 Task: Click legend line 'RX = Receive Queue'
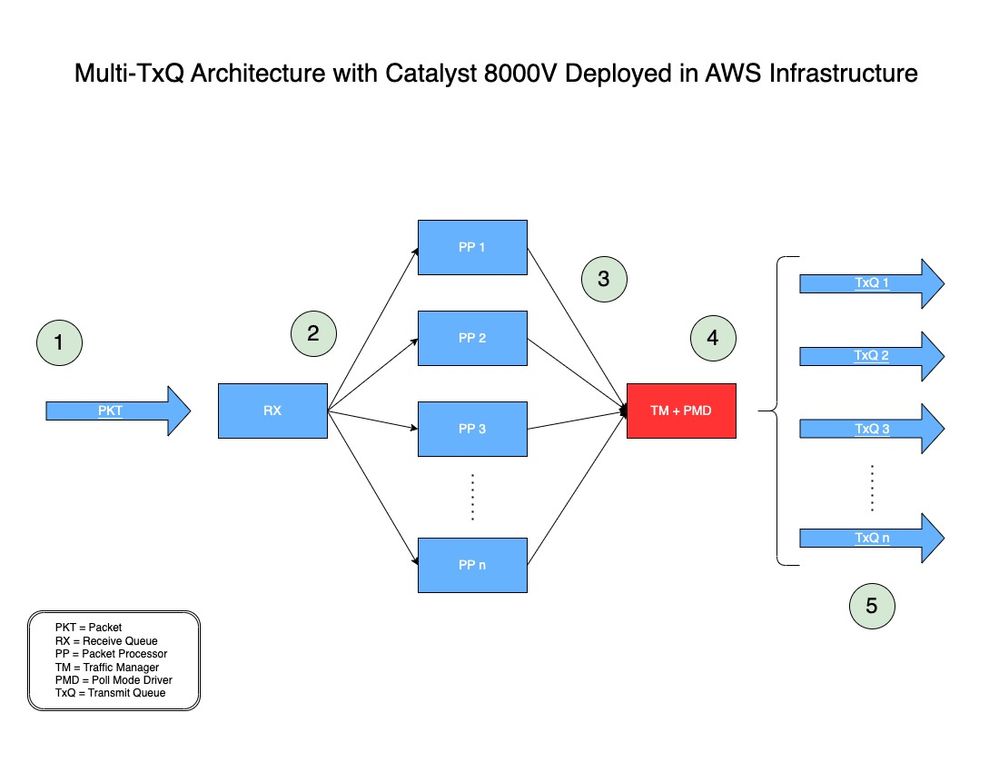[106, 641]
